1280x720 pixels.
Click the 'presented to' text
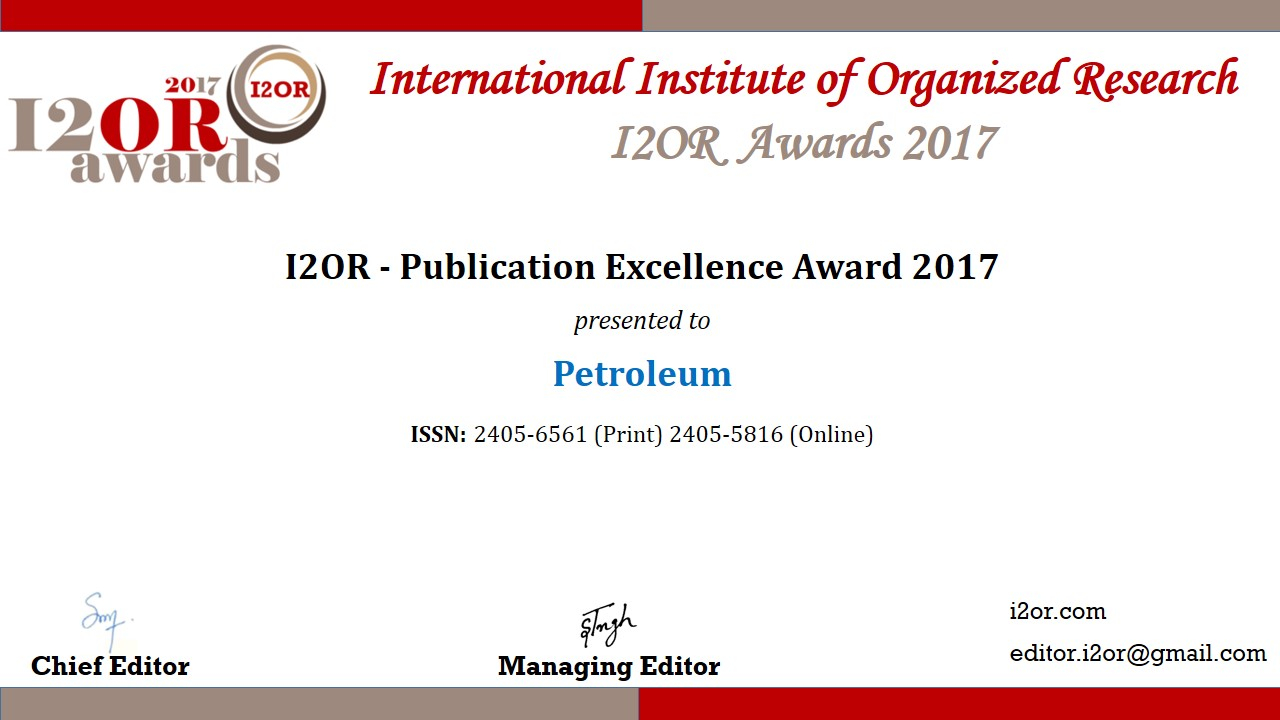pos(642,321)
